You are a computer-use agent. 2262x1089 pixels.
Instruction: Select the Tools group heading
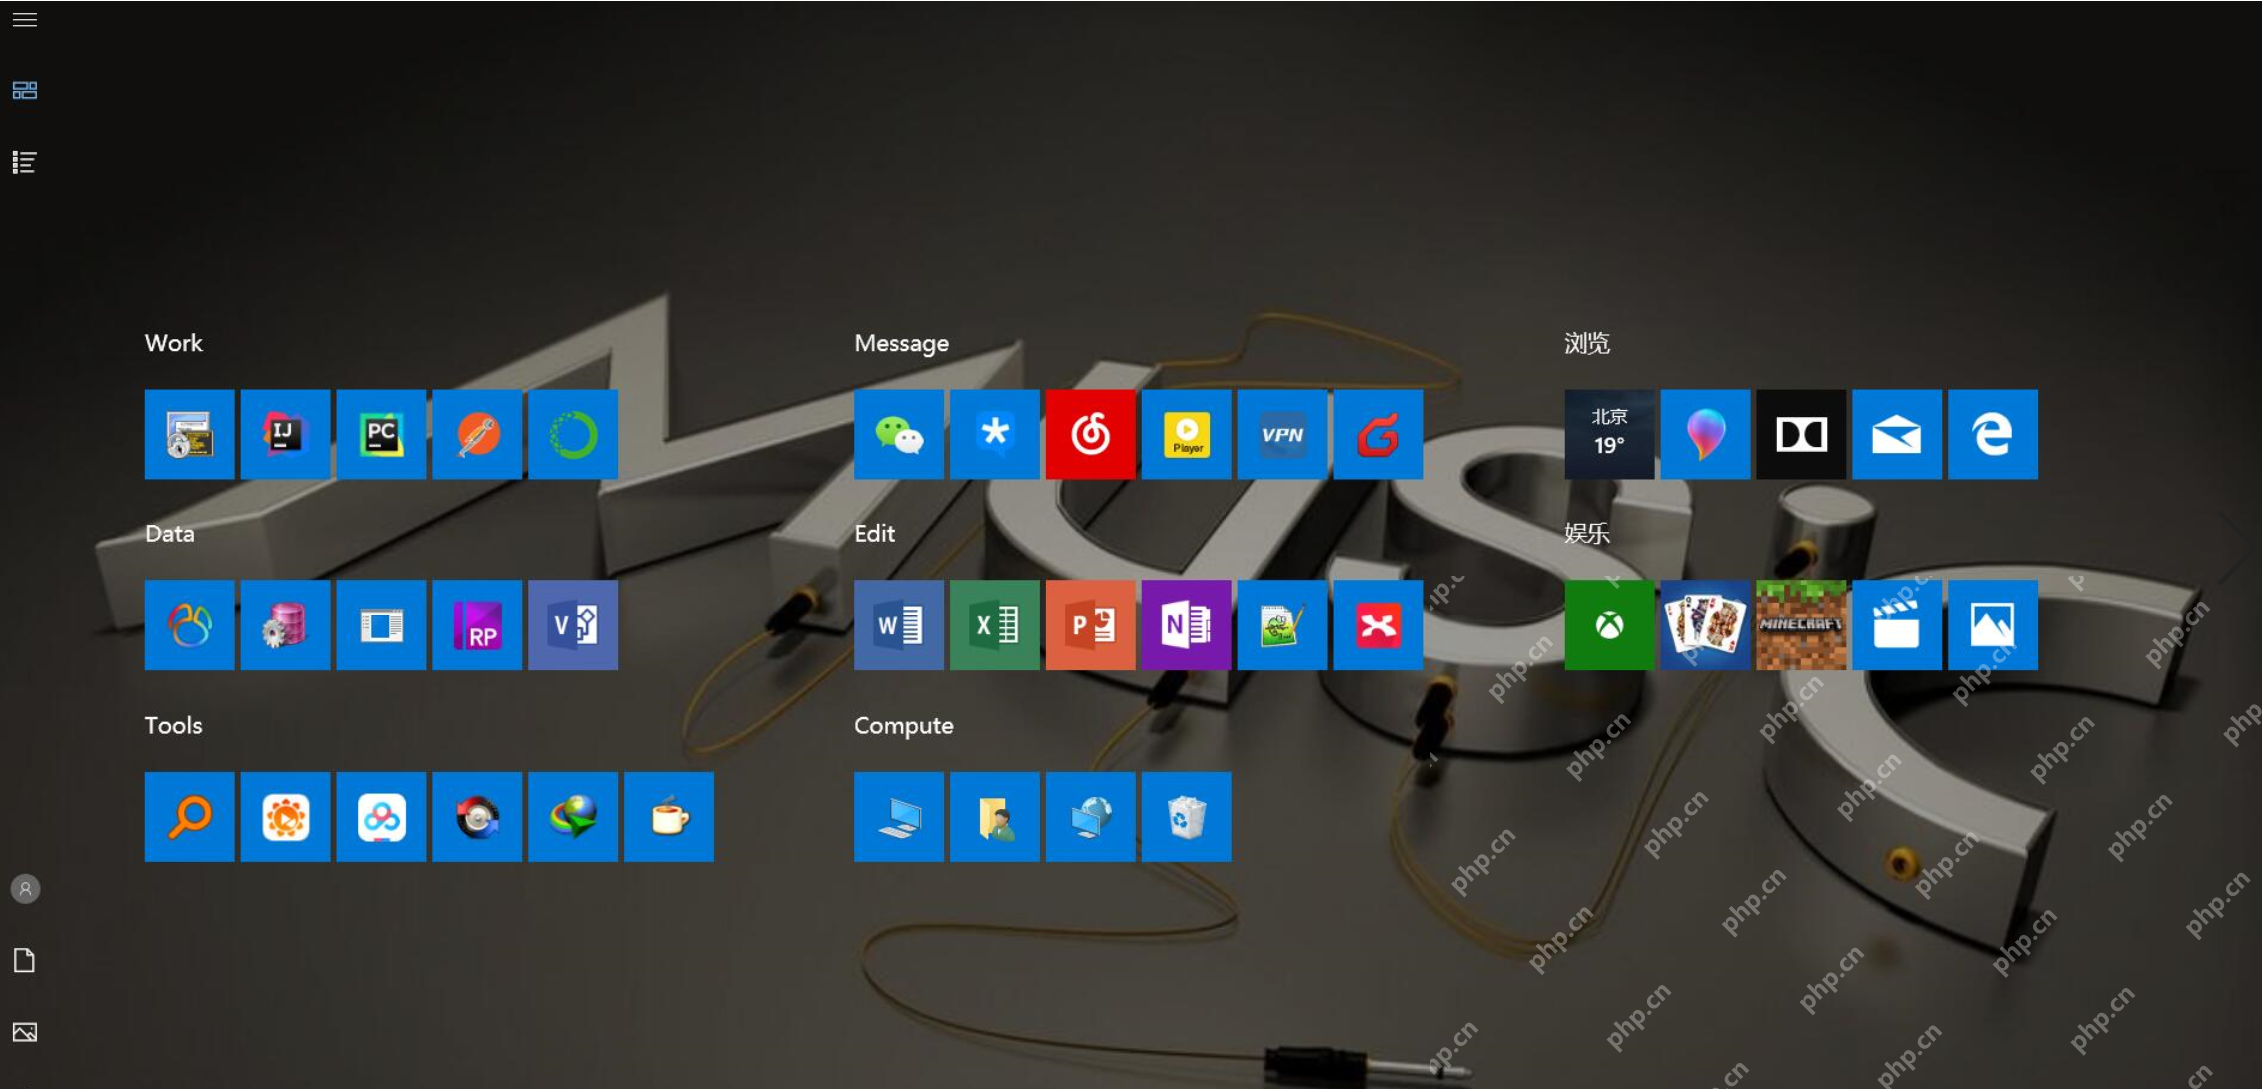click(x=174, y=725)
